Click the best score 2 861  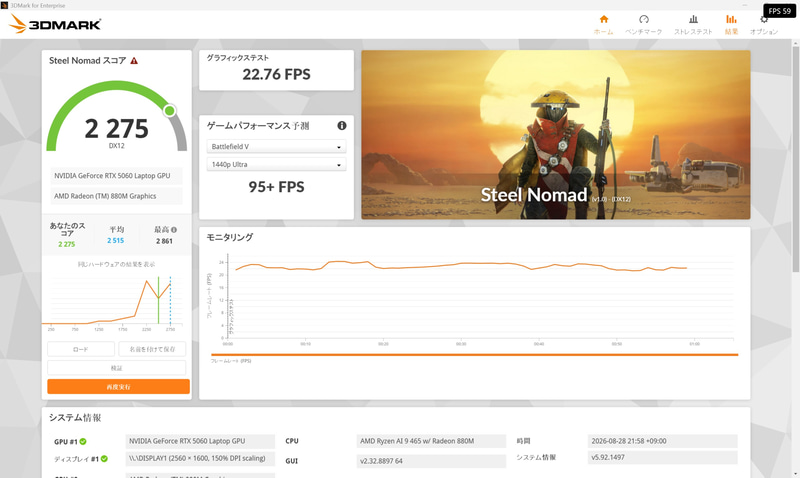click(x=164, y=241)
